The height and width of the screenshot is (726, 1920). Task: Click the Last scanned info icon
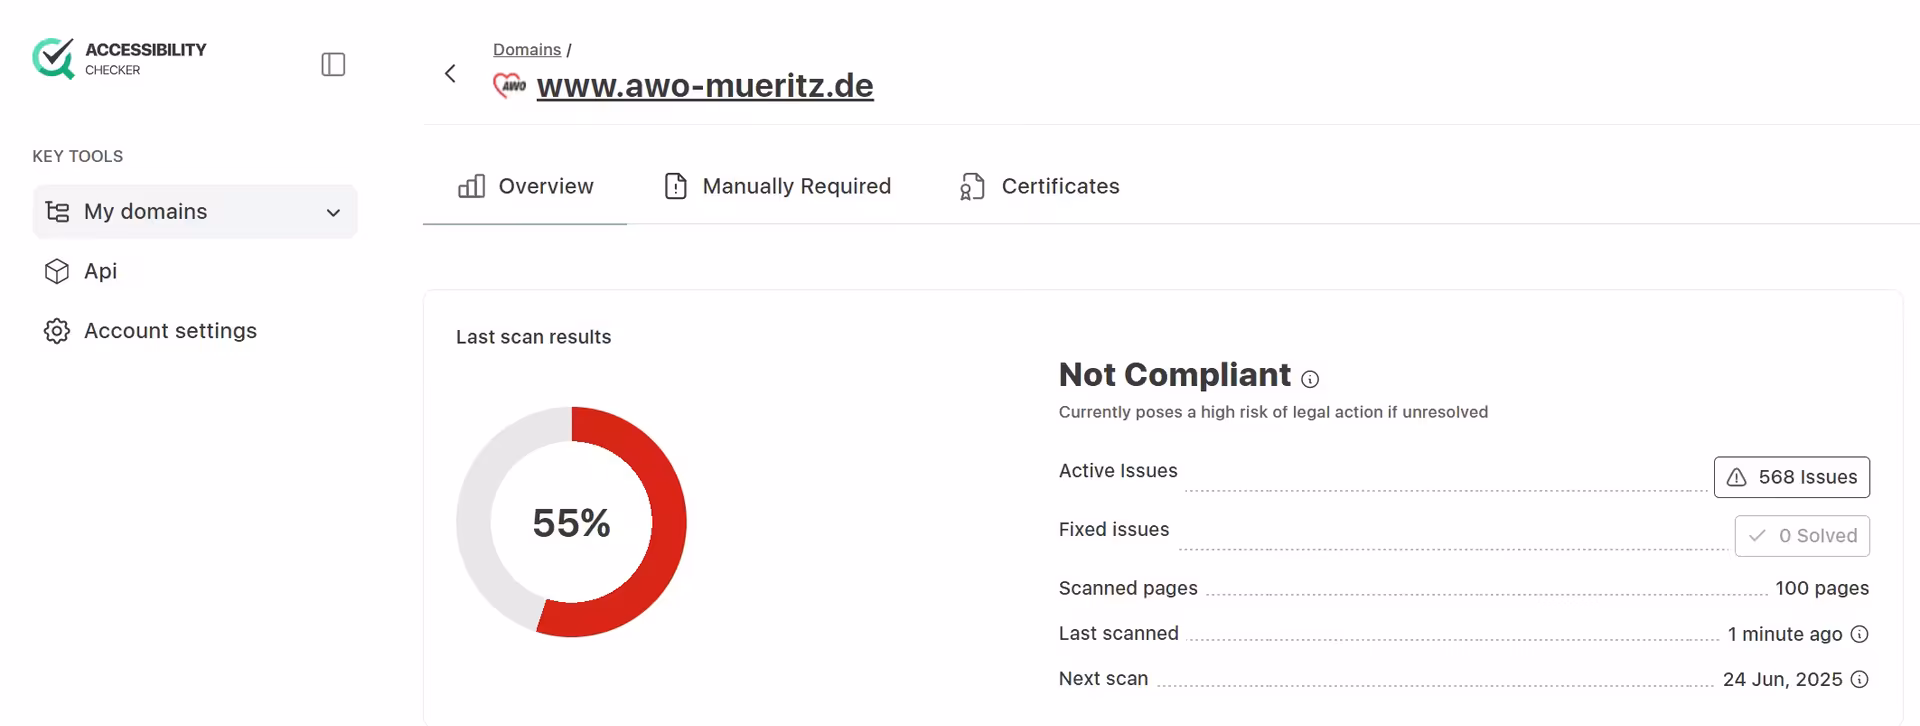(x=1859, y=634)
